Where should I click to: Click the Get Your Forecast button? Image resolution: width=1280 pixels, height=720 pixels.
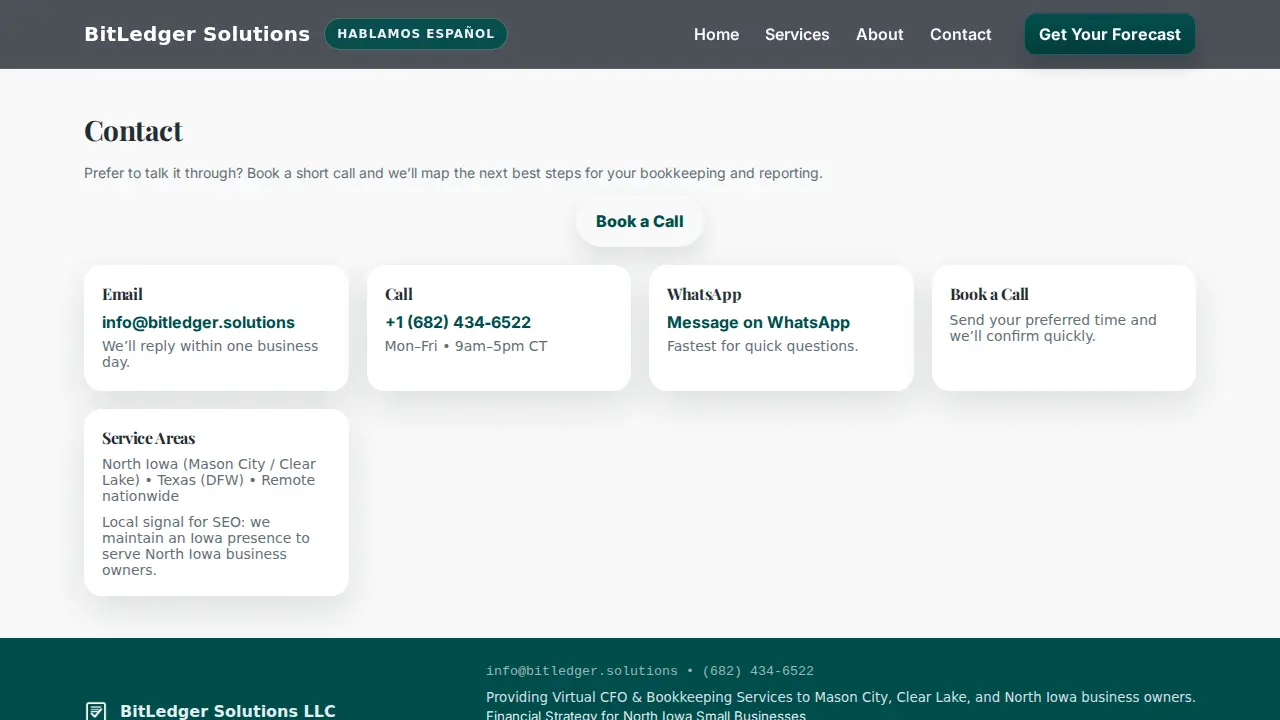pyautogui.click(x=1110, y=34)
